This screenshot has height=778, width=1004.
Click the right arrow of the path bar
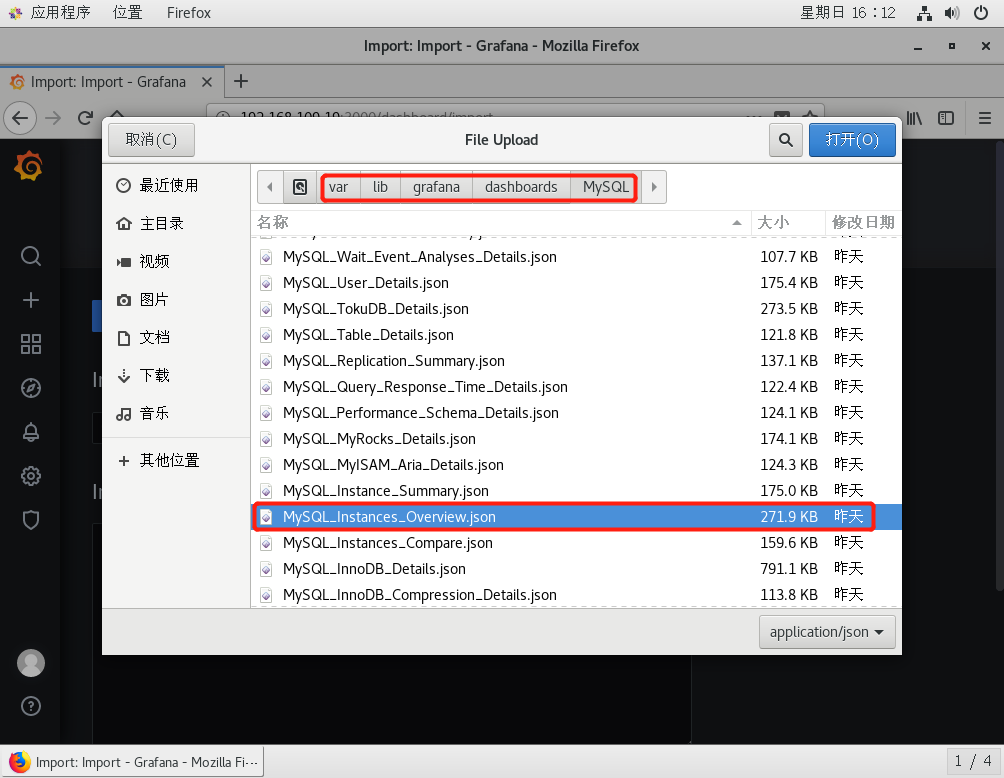point(654,187)
